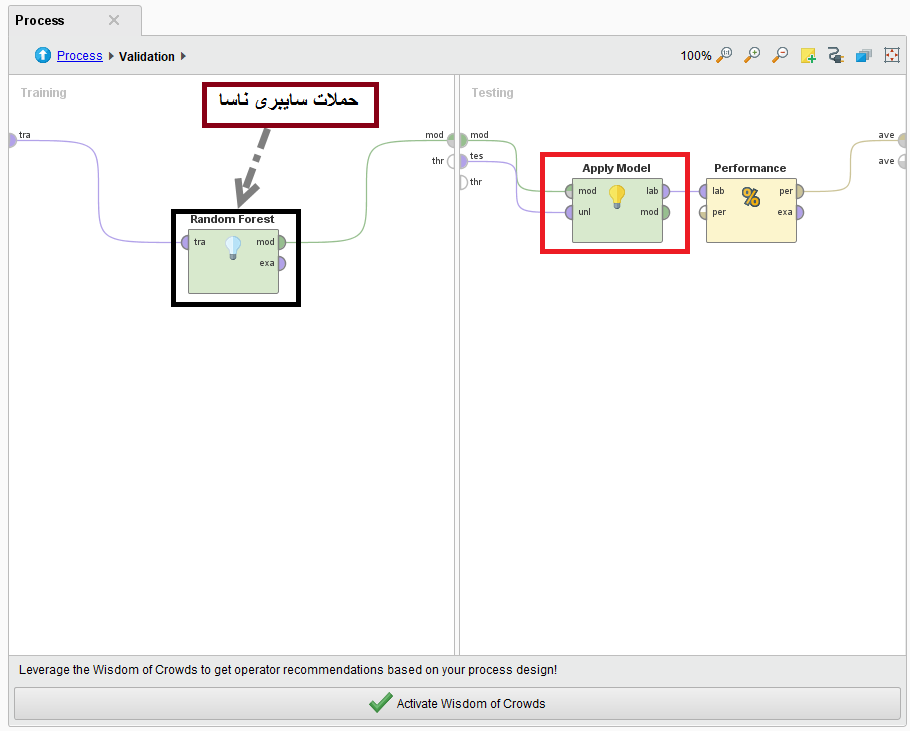Click the Testing panel mod source port
The width and height of the screenshot is (910, 731).
463,140
